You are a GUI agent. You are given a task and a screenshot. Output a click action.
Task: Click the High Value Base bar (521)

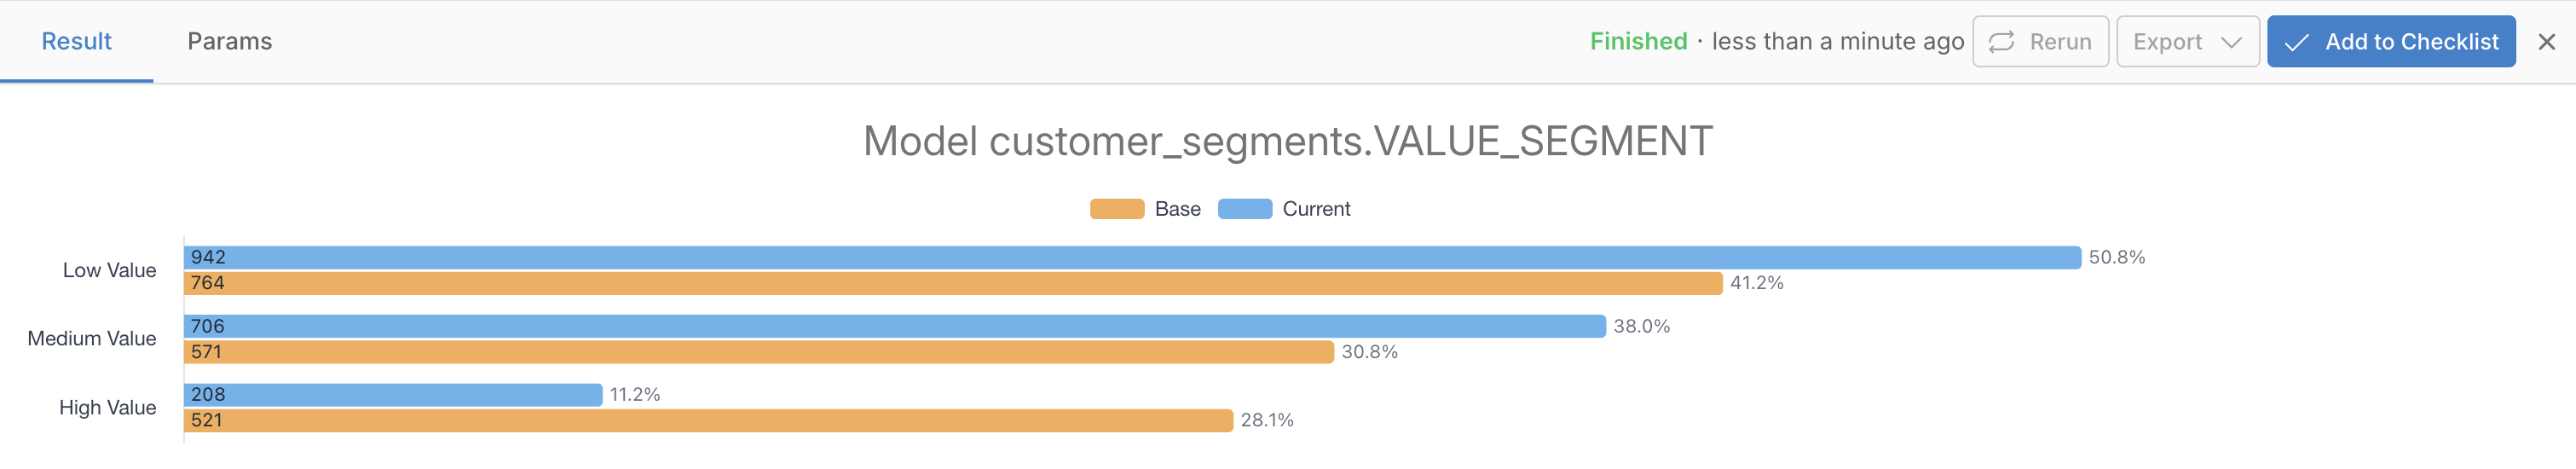tap(708, 421)
